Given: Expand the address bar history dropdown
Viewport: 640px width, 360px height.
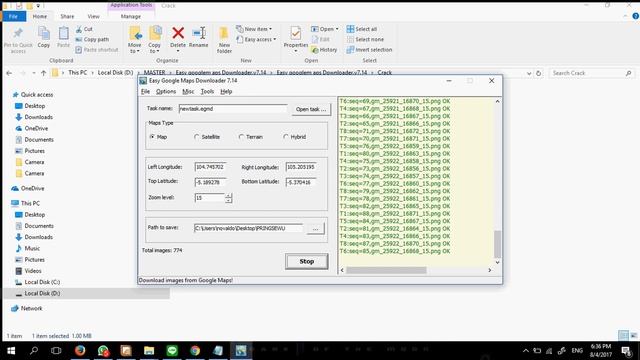Looking at the screenshot, I should 529,73.
